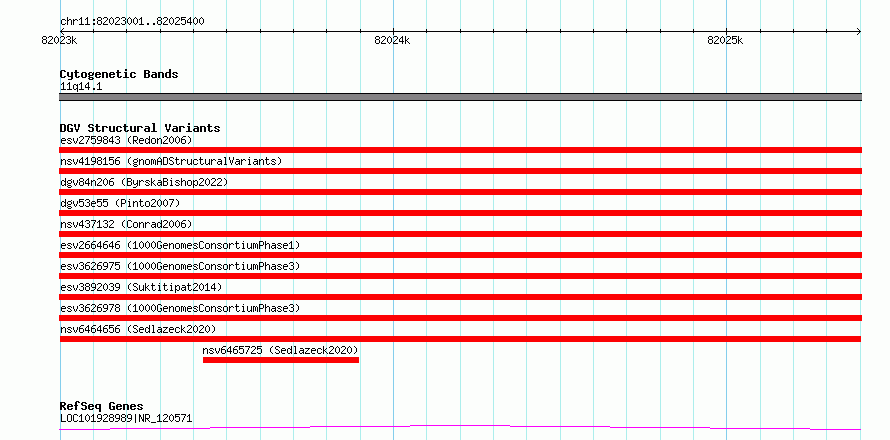Image resolution: width=890 pixels, height=440 pixels.
Task: Open variant nsv6464656 (Sedlazeck2020) label
Action: click(138, 329)
